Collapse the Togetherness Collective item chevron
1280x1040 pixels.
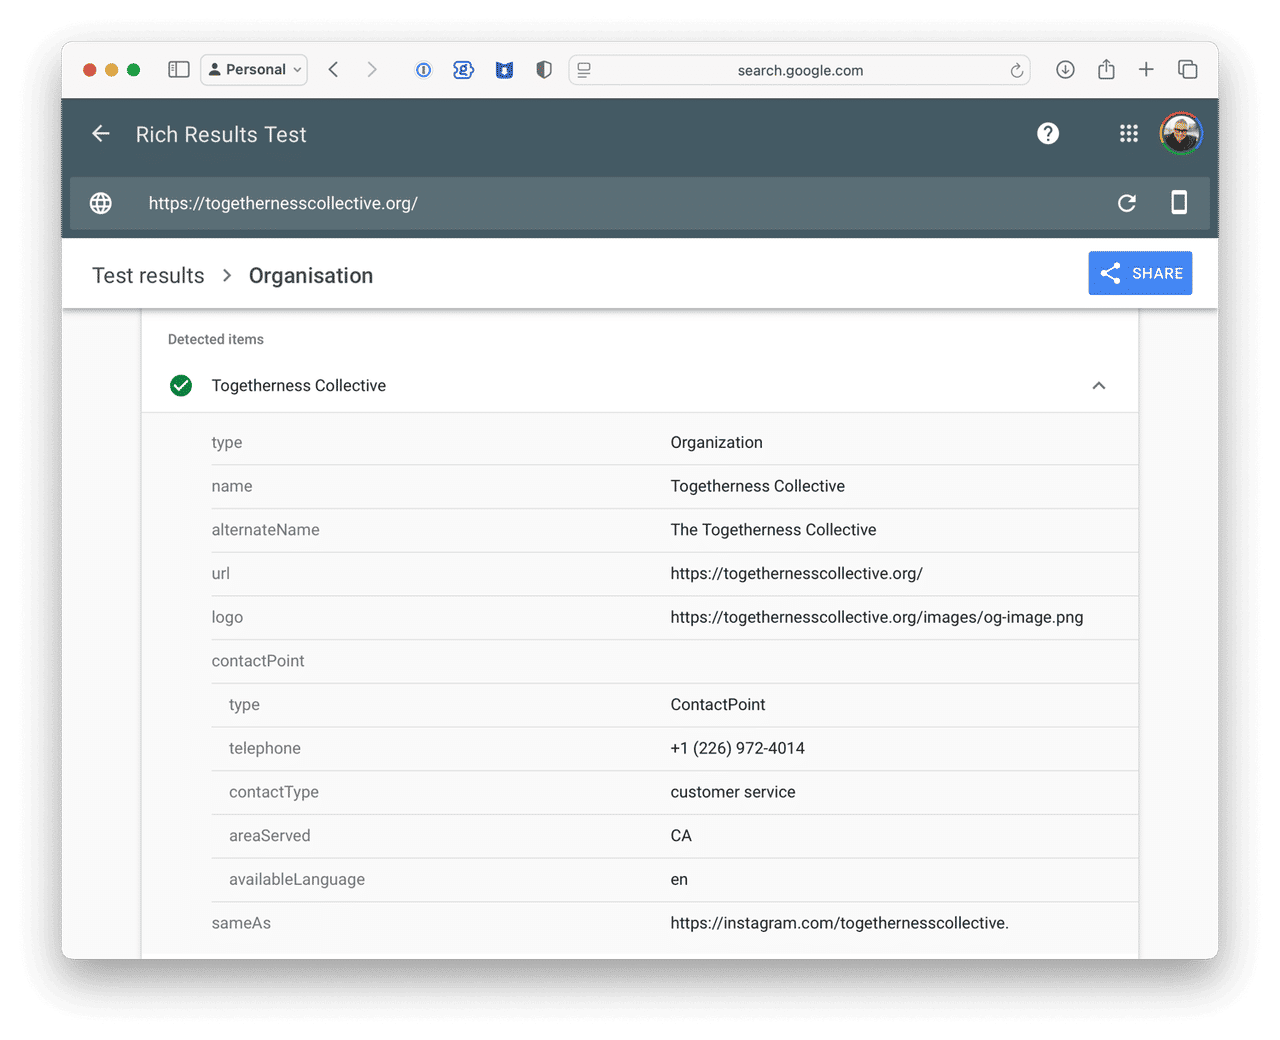click(x=1099, y=386)
